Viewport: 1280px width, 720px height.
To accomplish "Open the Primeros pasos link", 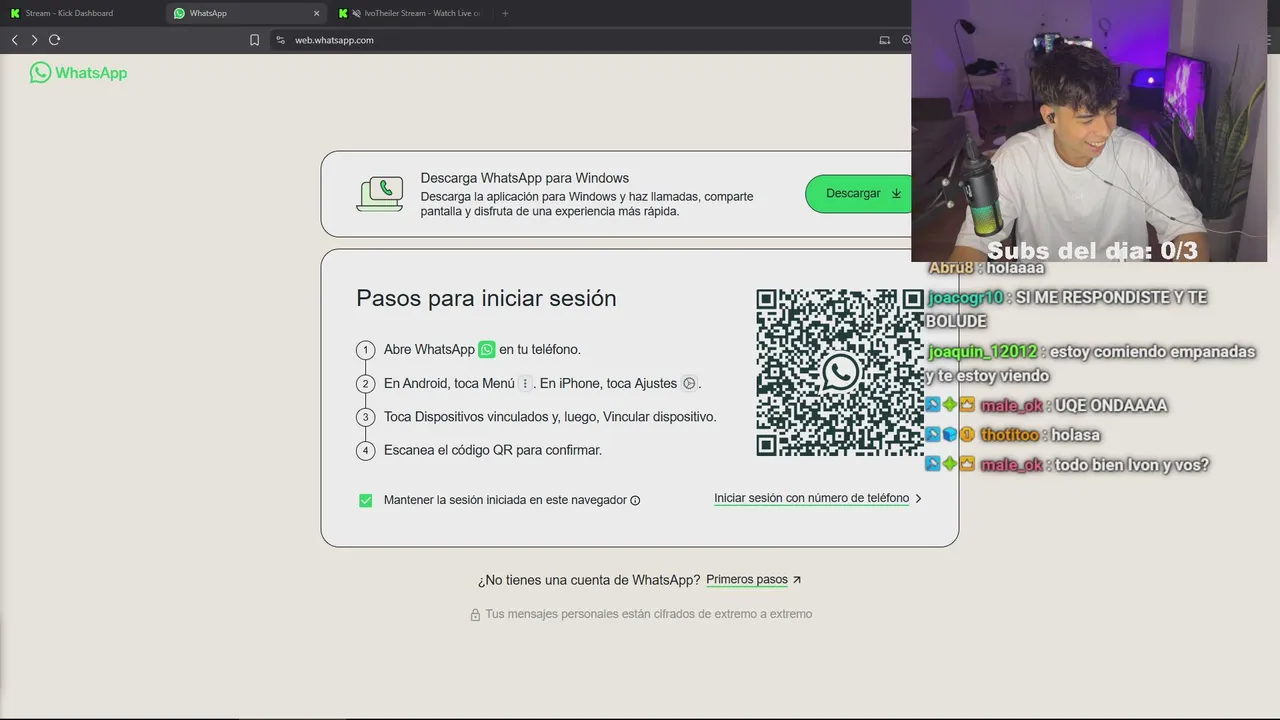I will click(x=747, y=579).
